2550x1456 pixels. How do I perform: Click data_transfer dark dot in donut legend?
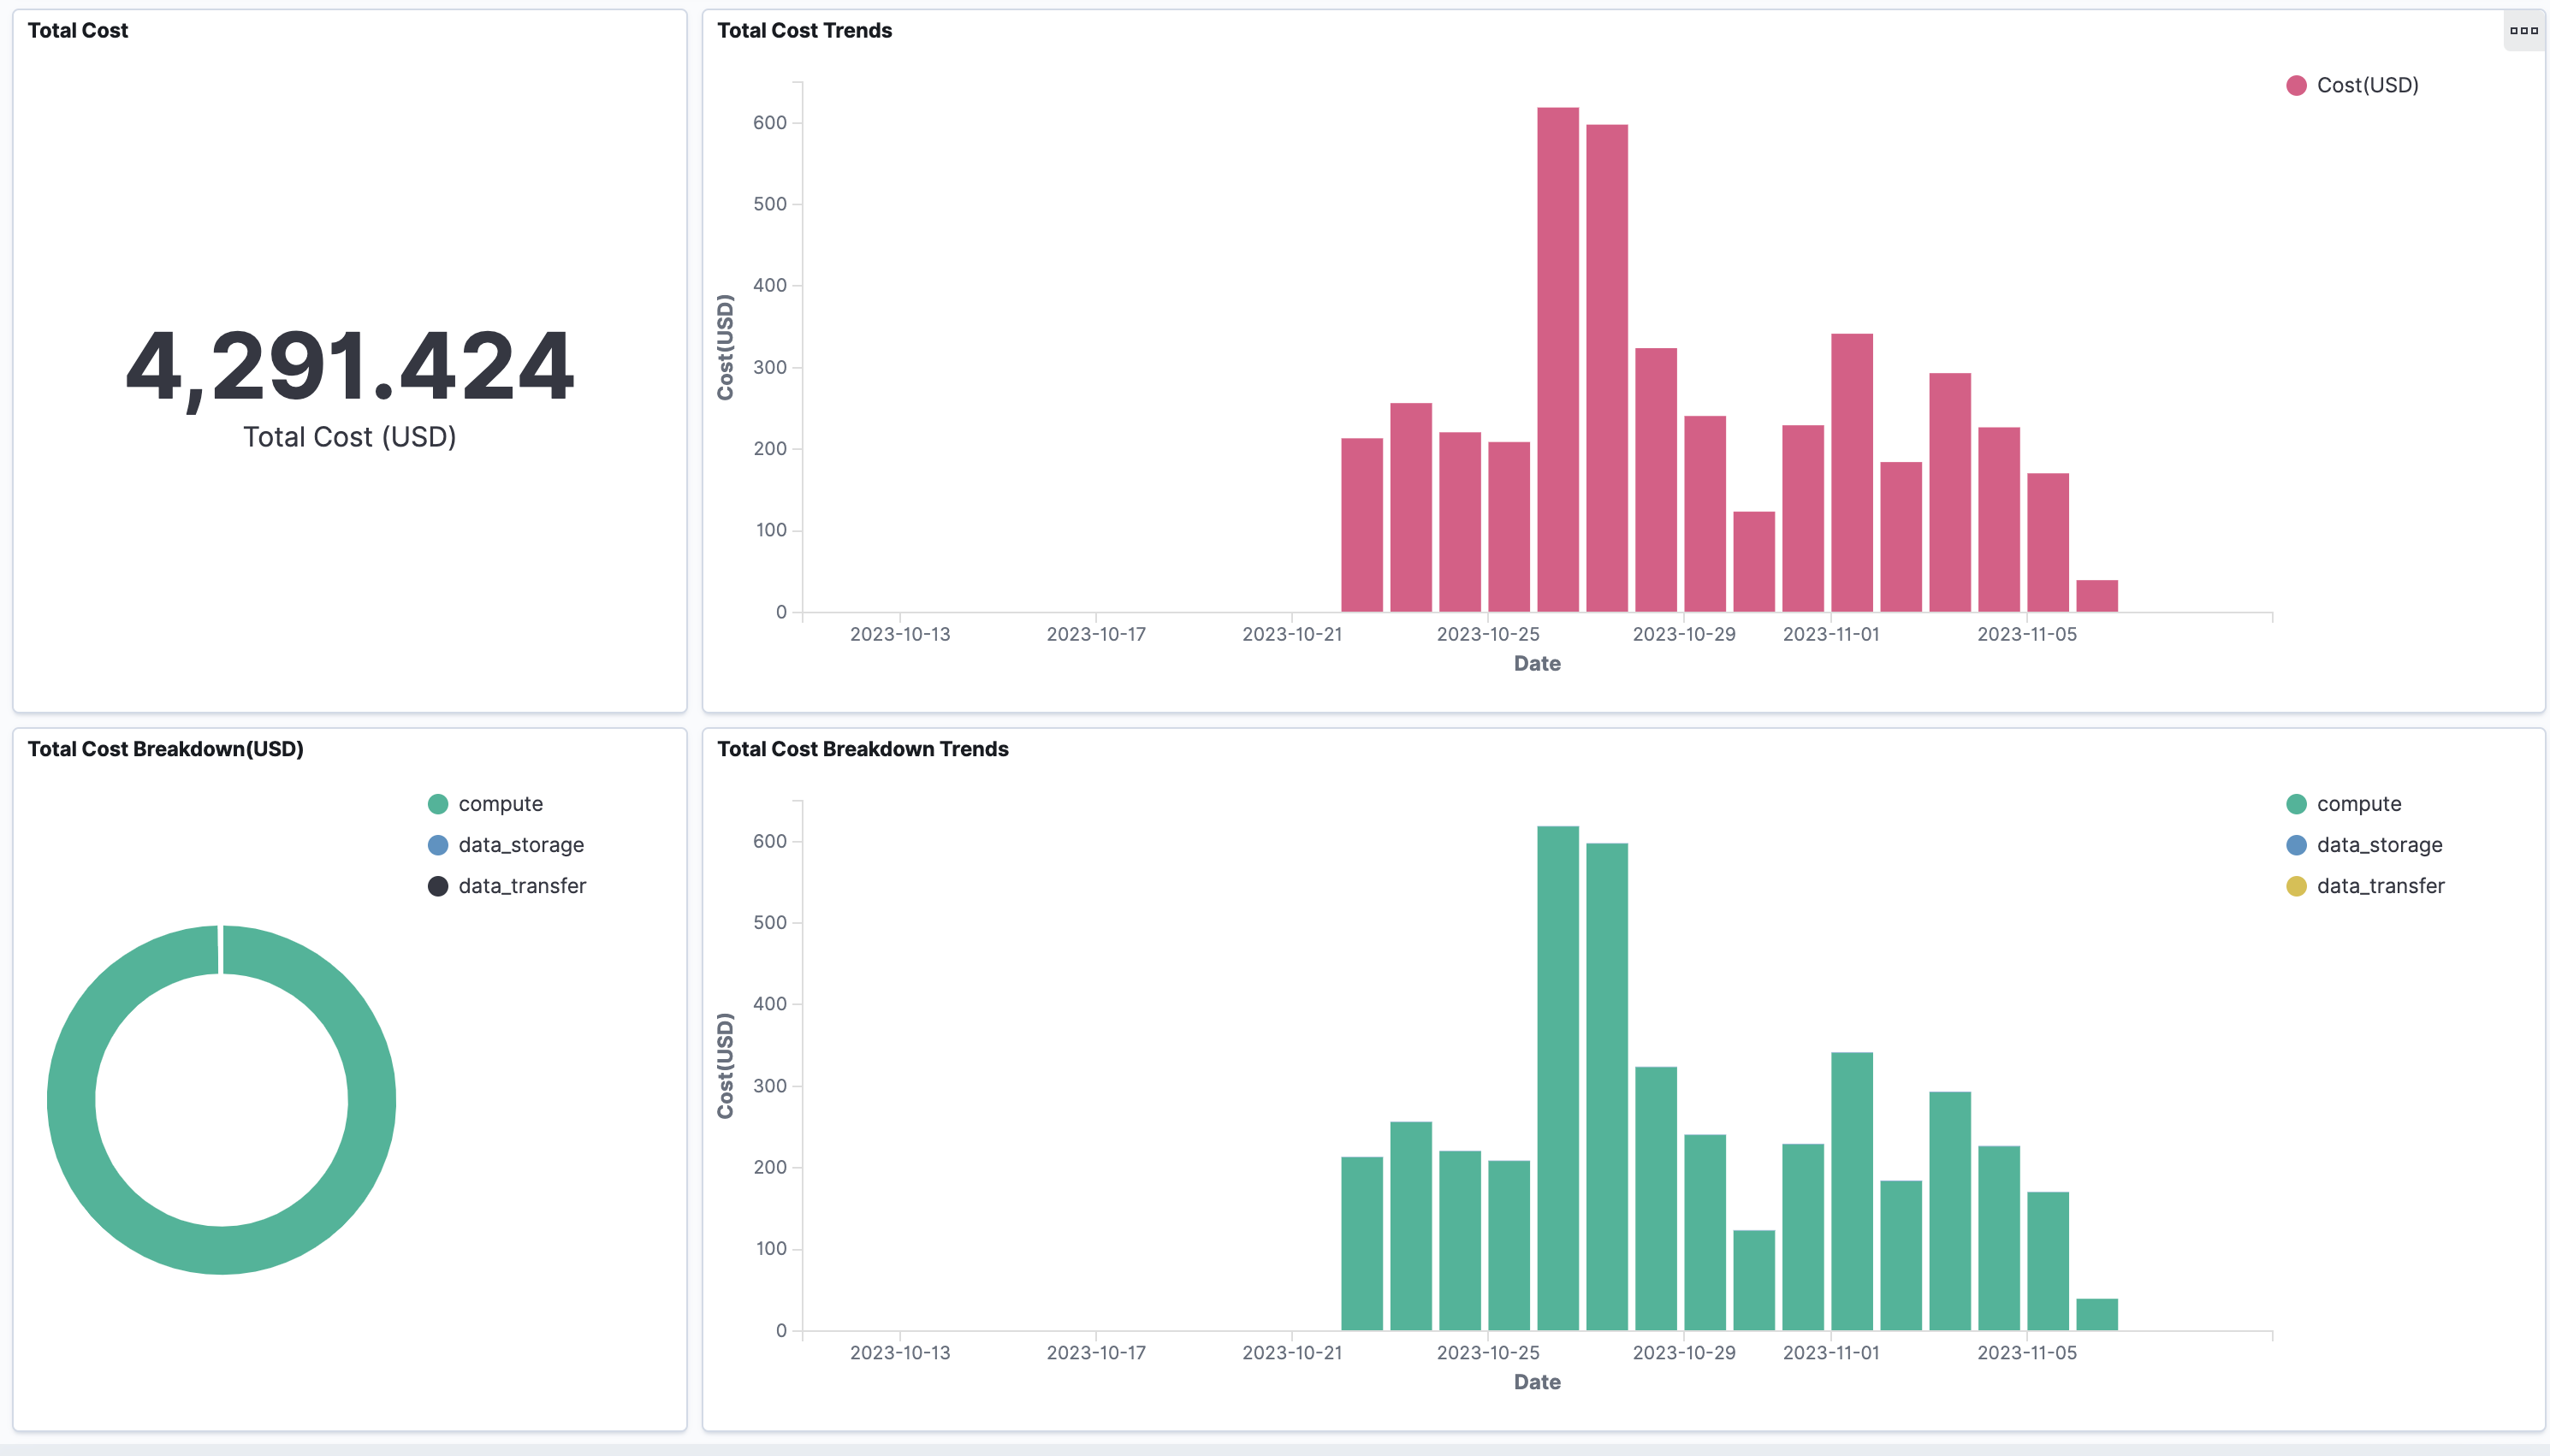pyautogui.click(x=438, y=886)
